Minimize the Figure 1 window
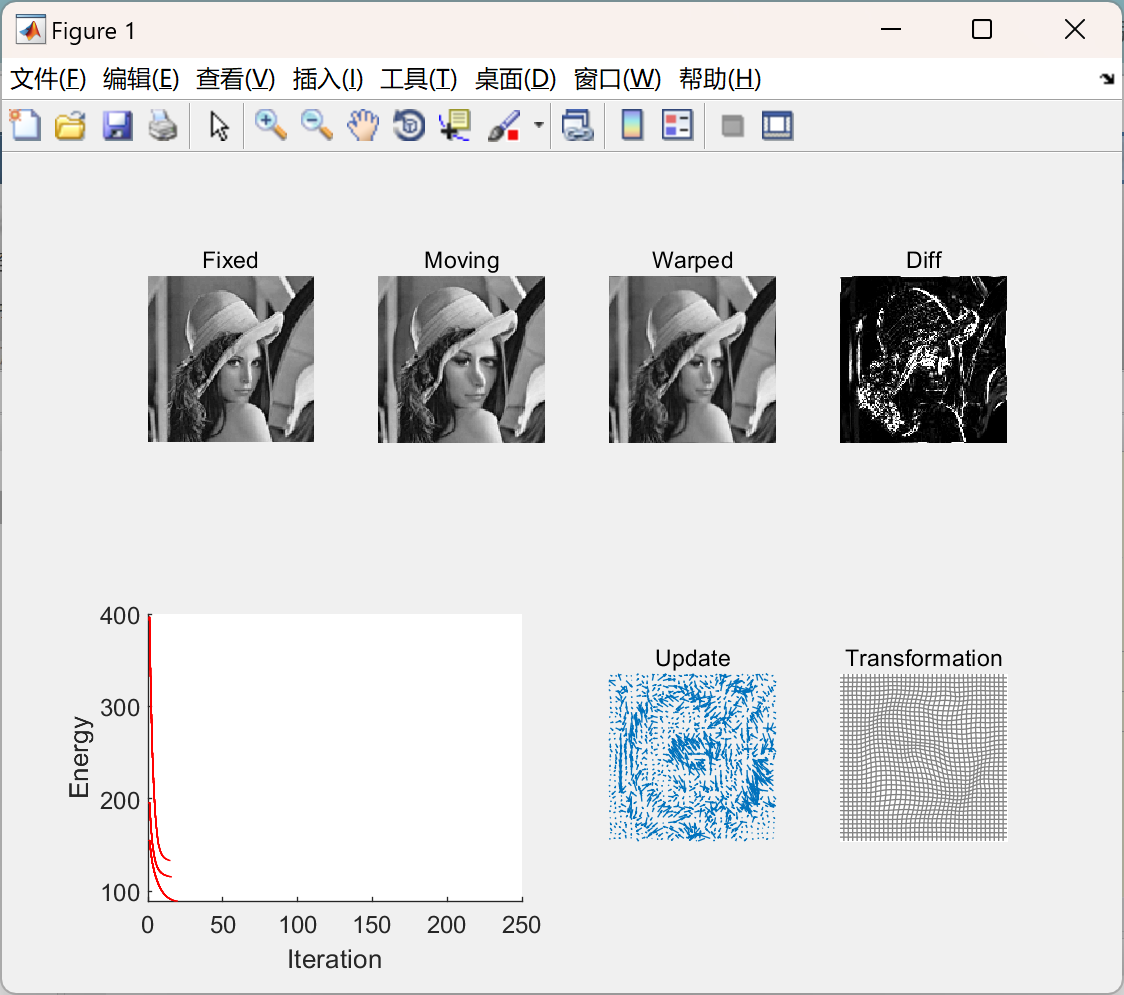Screen dimensions: 1124x995 coord(891,29)
